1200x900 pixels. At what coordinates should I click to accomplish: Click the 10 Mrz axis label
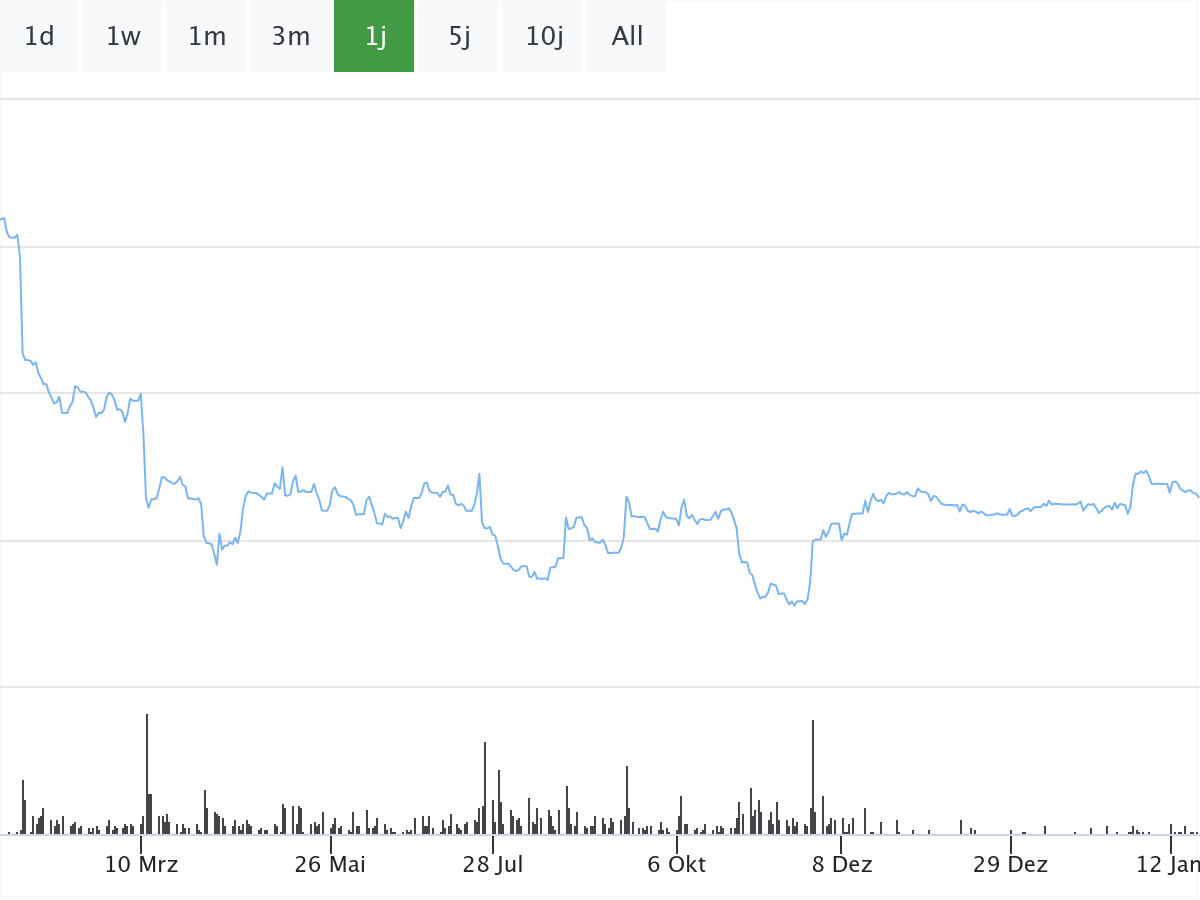tap(141, 864)
